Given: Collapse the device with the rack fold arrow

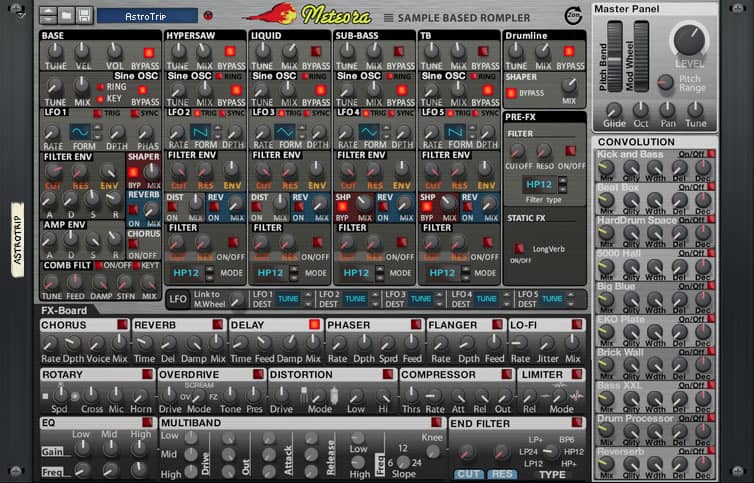Looking at the screenshot, I should pos(20,12).
